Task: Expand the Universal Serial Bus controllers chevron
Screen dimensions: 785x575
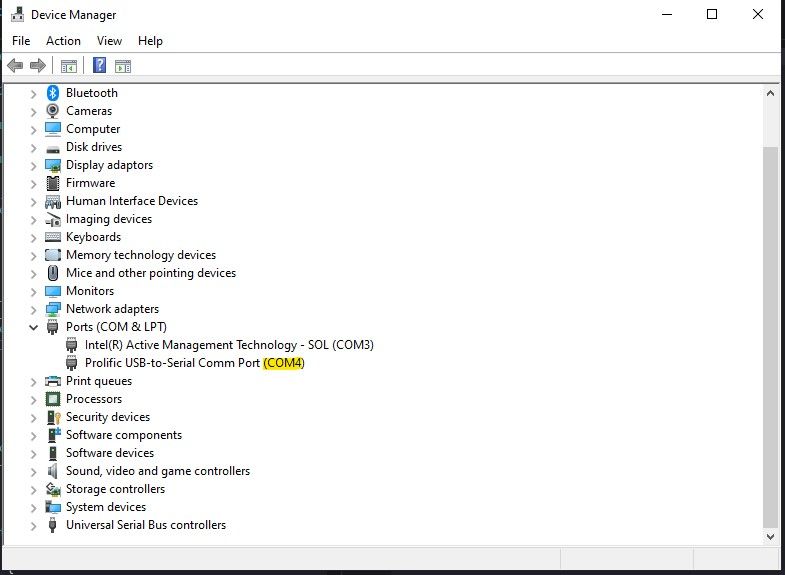Action: [x=33, y=526]
